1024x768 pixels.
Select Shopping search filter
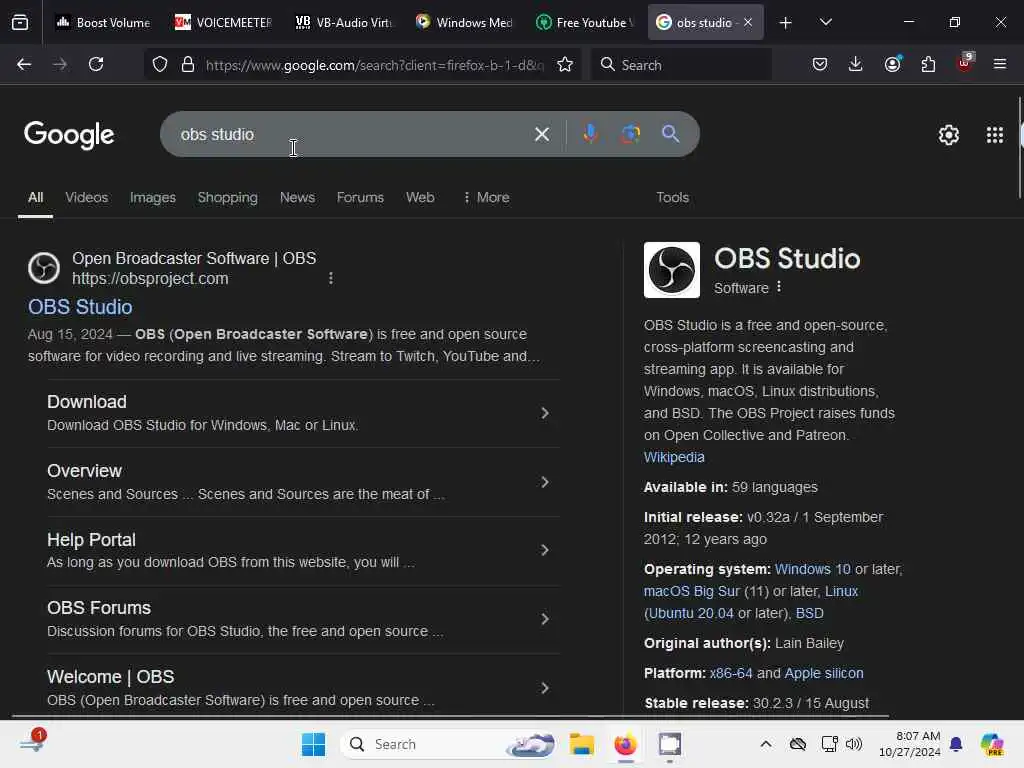(x=227, y=197)
